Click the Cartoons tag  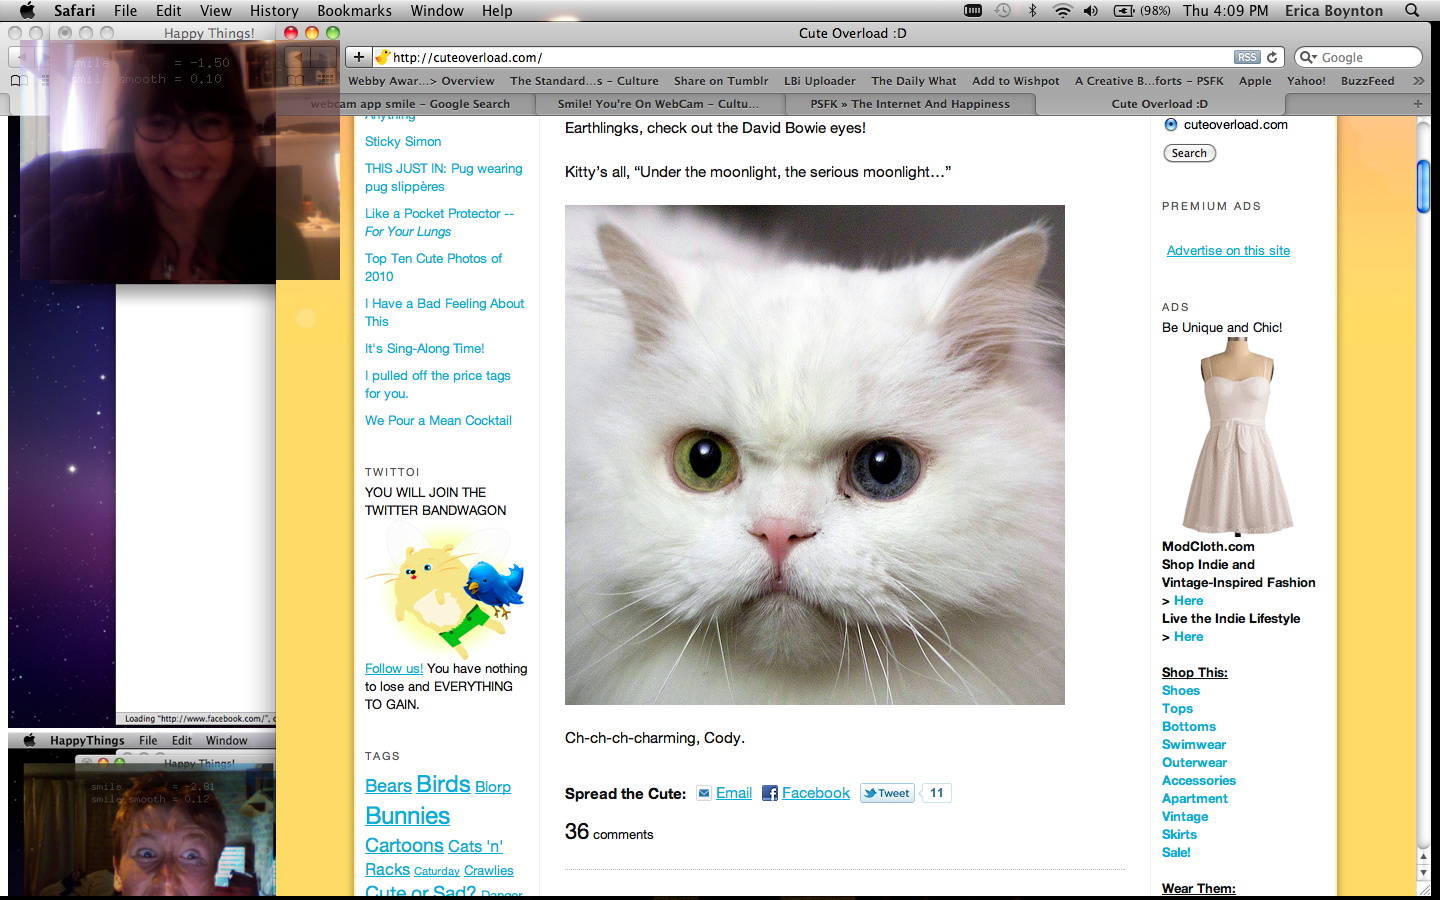[404, 846]
